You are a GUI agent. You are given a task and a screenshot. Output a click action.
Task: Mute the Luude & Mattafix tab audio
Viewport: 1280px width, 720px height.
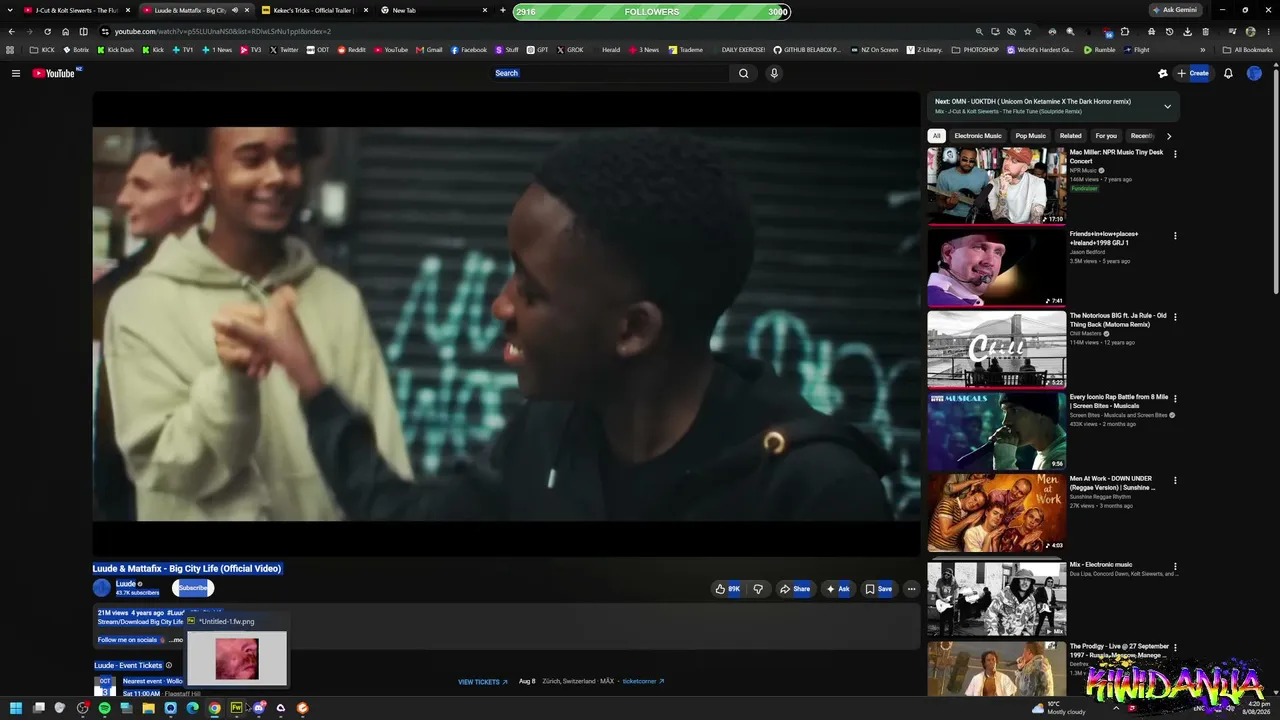click(235, 10)
